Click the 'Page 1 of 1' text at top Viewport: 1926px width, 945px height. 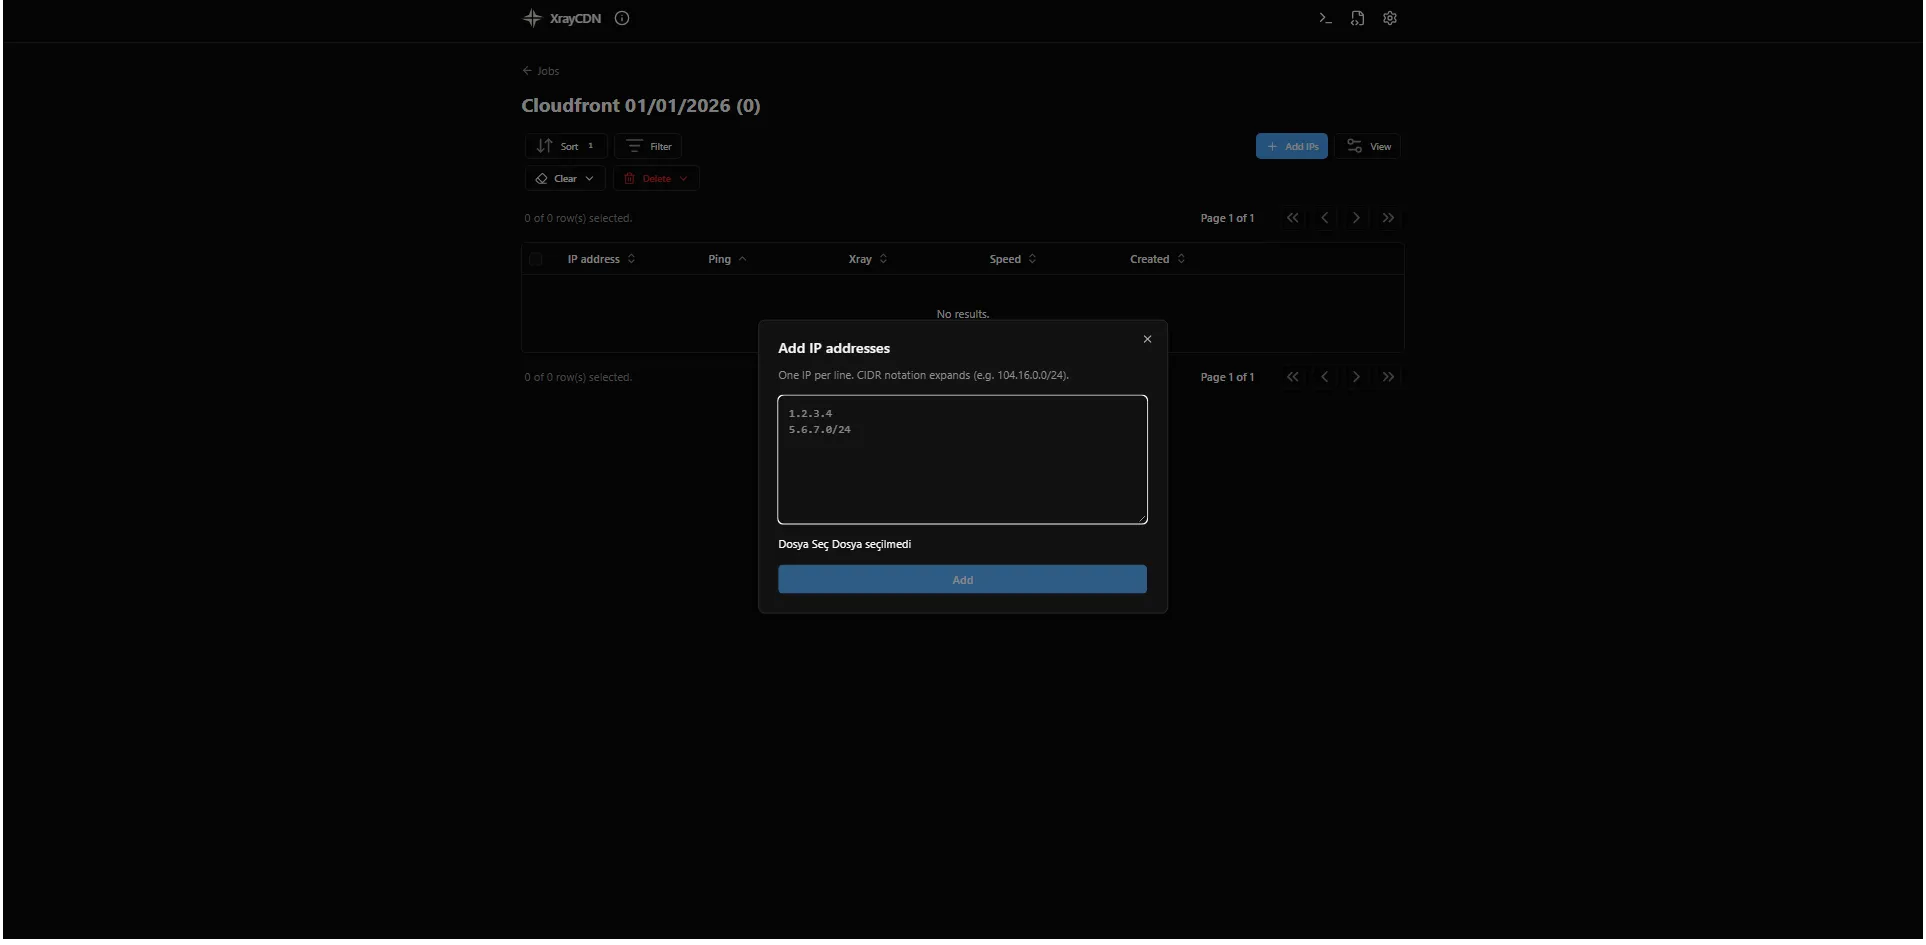[1227, 218]
